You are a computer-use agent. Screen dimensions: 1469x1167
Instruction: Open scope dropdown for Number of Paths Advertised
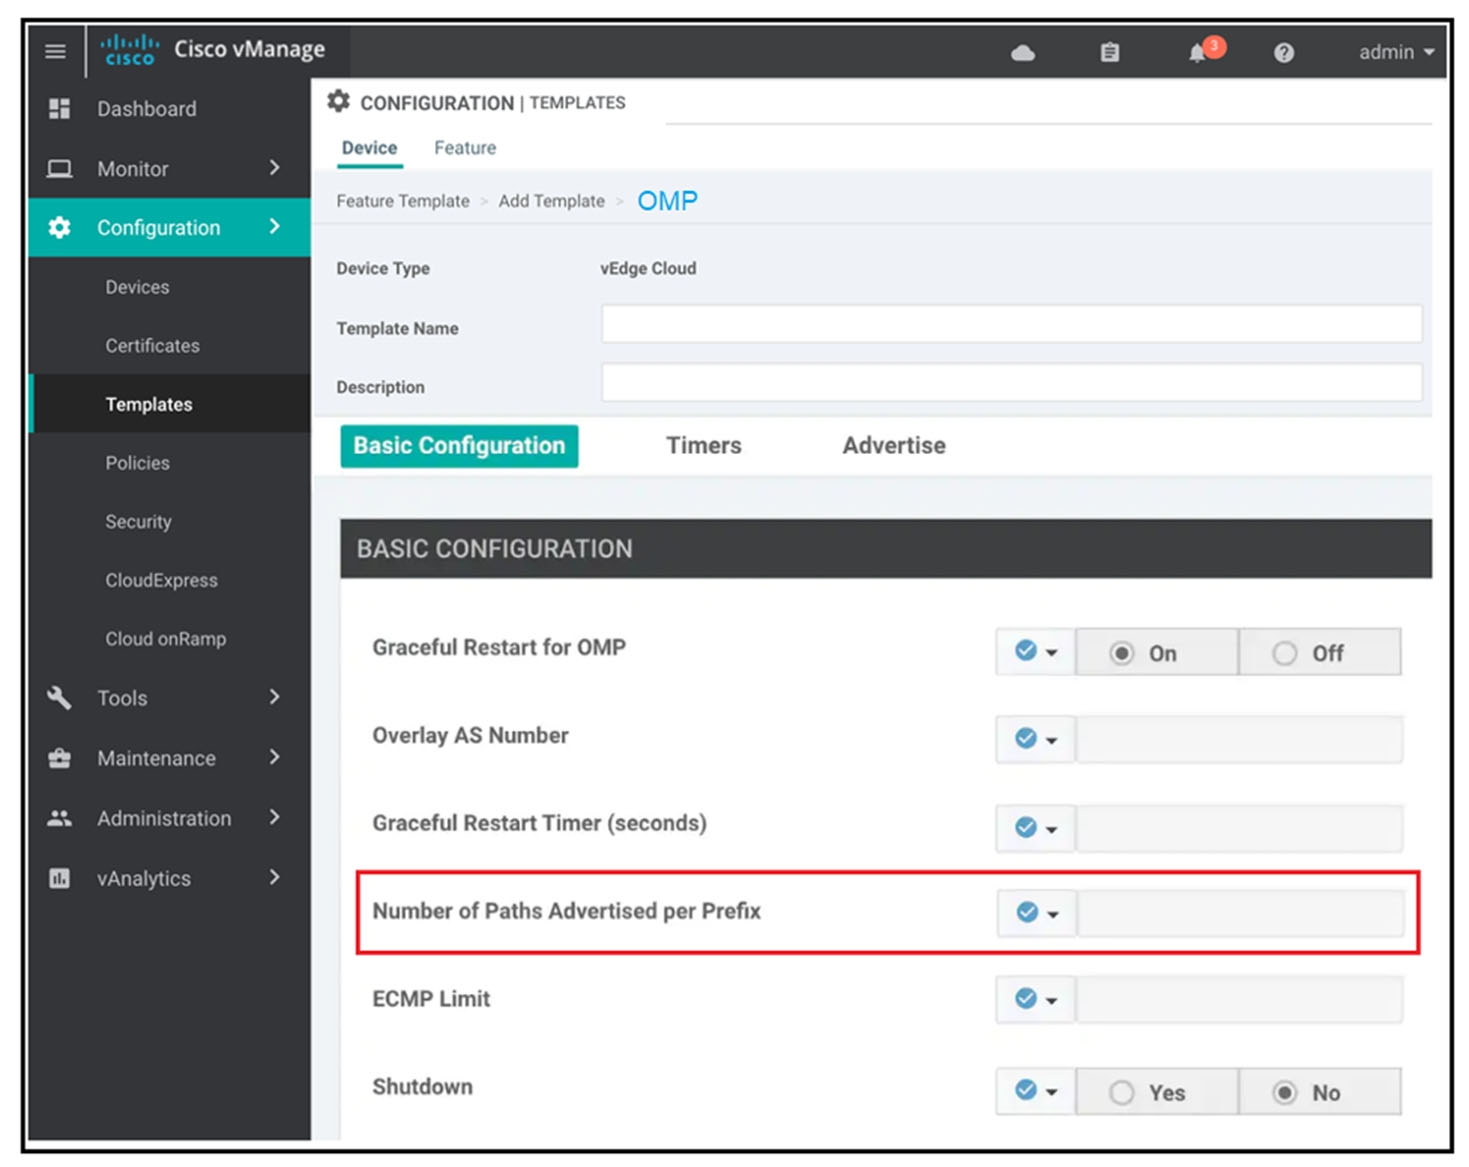[x=1036, y=913]
